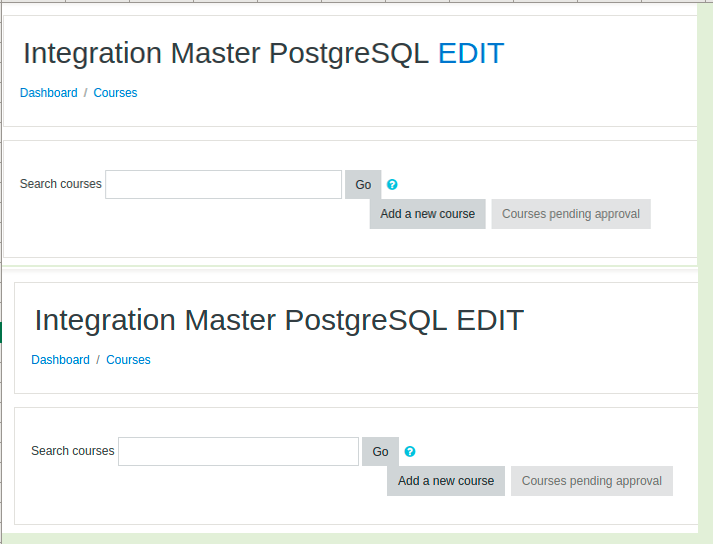Image resolution: width=713 pixels, height=544 pixels.
Task: Click the help icon beside lower Go button
Action: [x=410, y=451]
